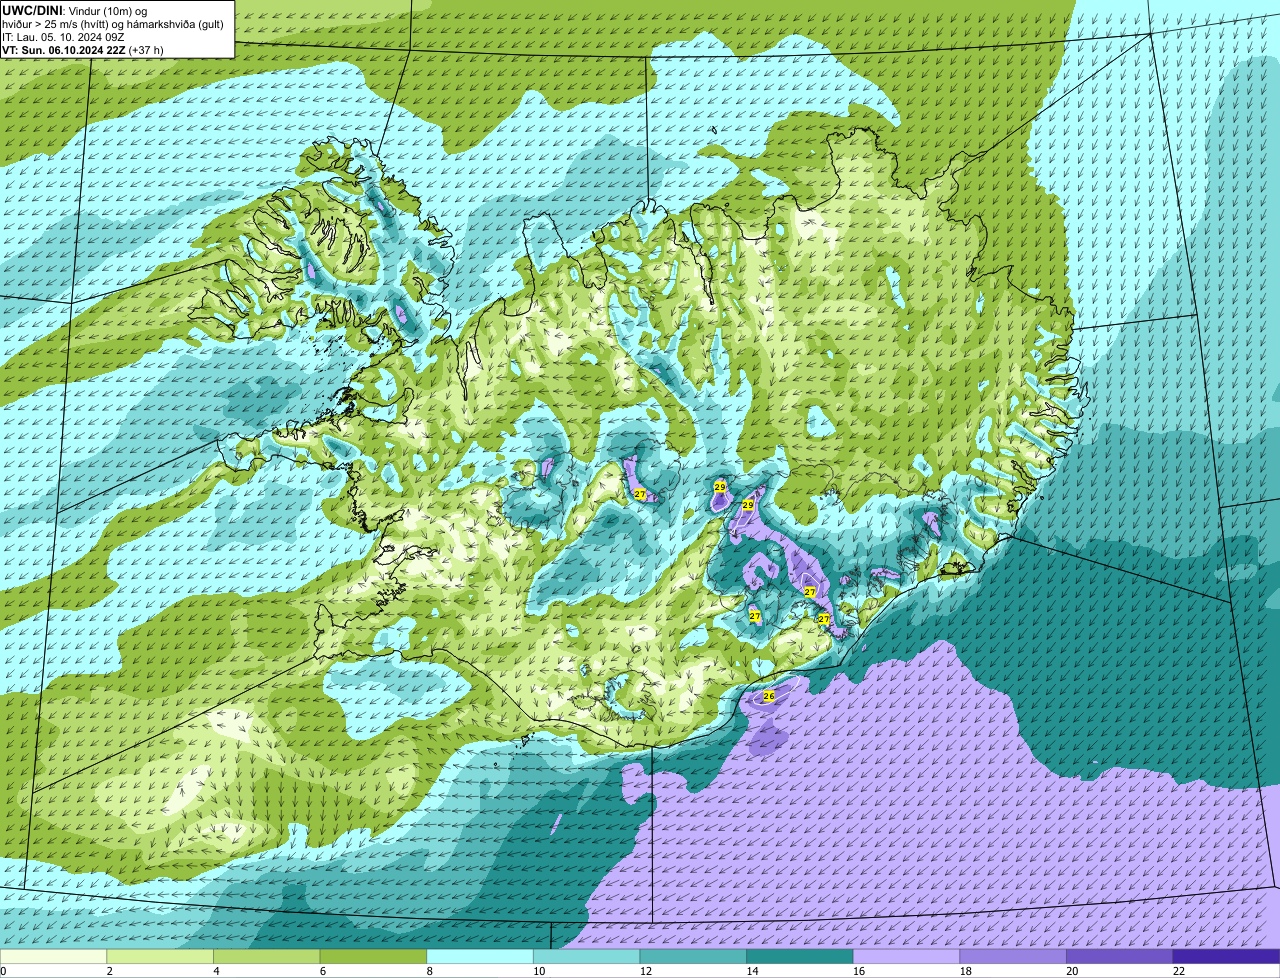Pick the light teal 10–12 legend swatch

pyautogui.click(x=586, y=957)
